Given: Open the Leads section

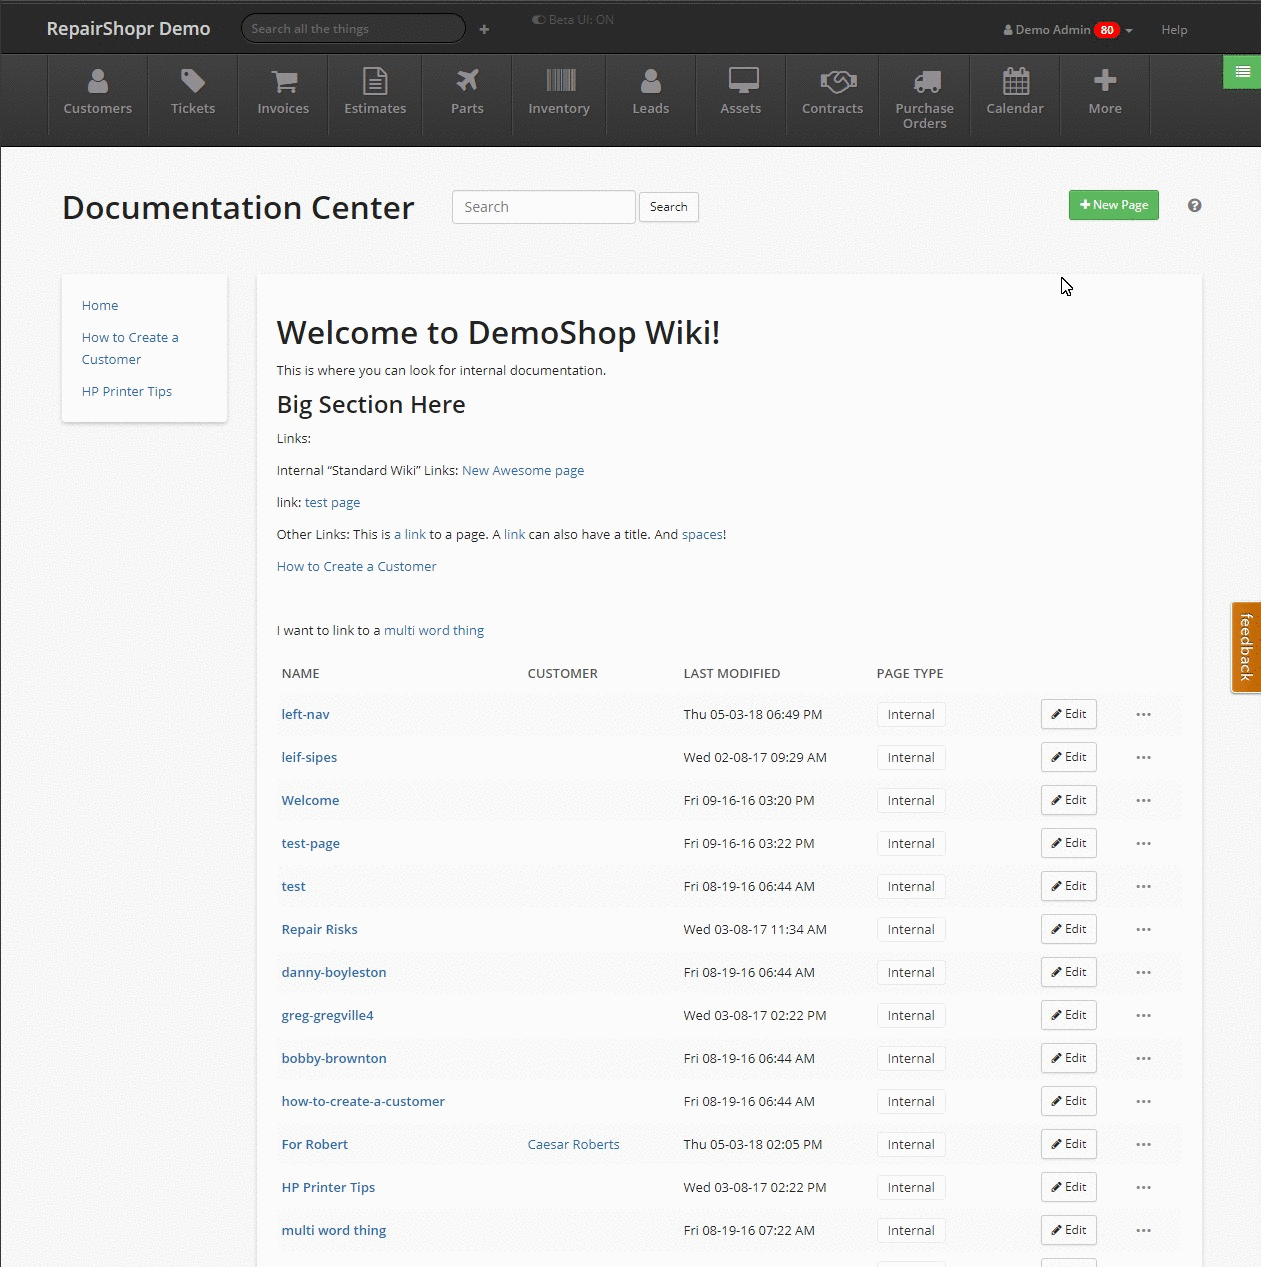Looking at the screenshot, I should pos(651,94).
